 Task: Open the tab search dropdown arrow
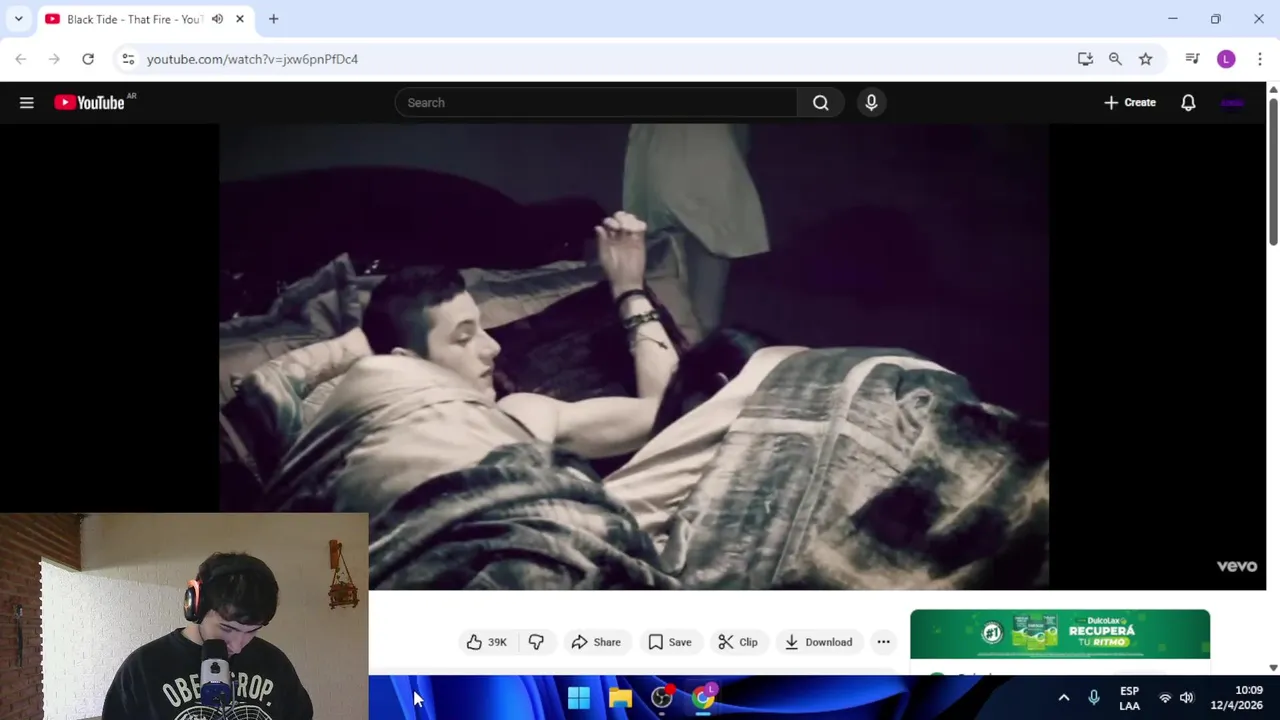tap(18, 19)
